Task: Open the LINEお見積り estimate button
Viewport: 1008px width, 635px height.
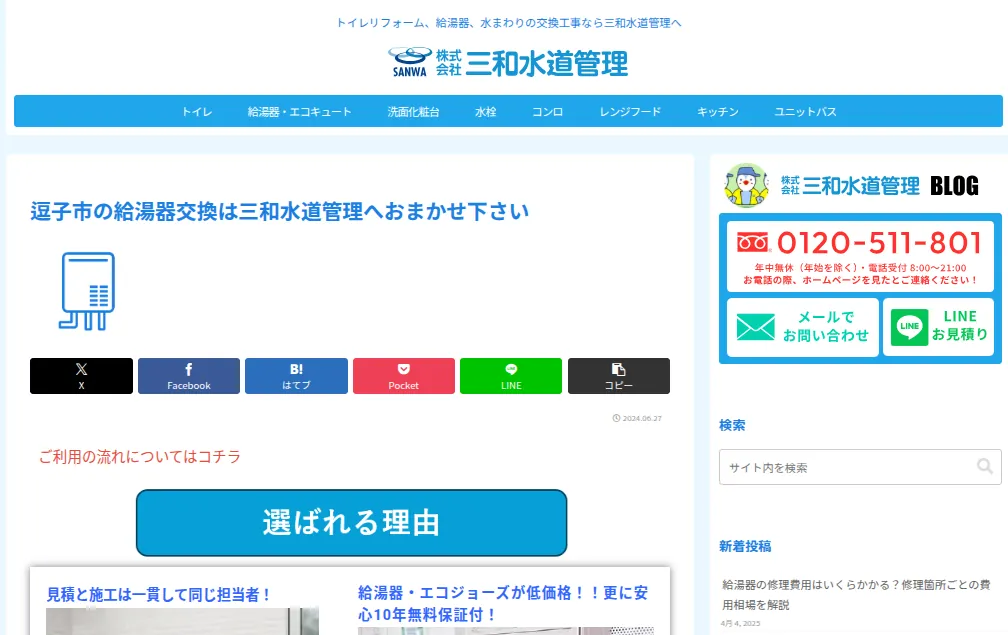Action: point(939,326)
